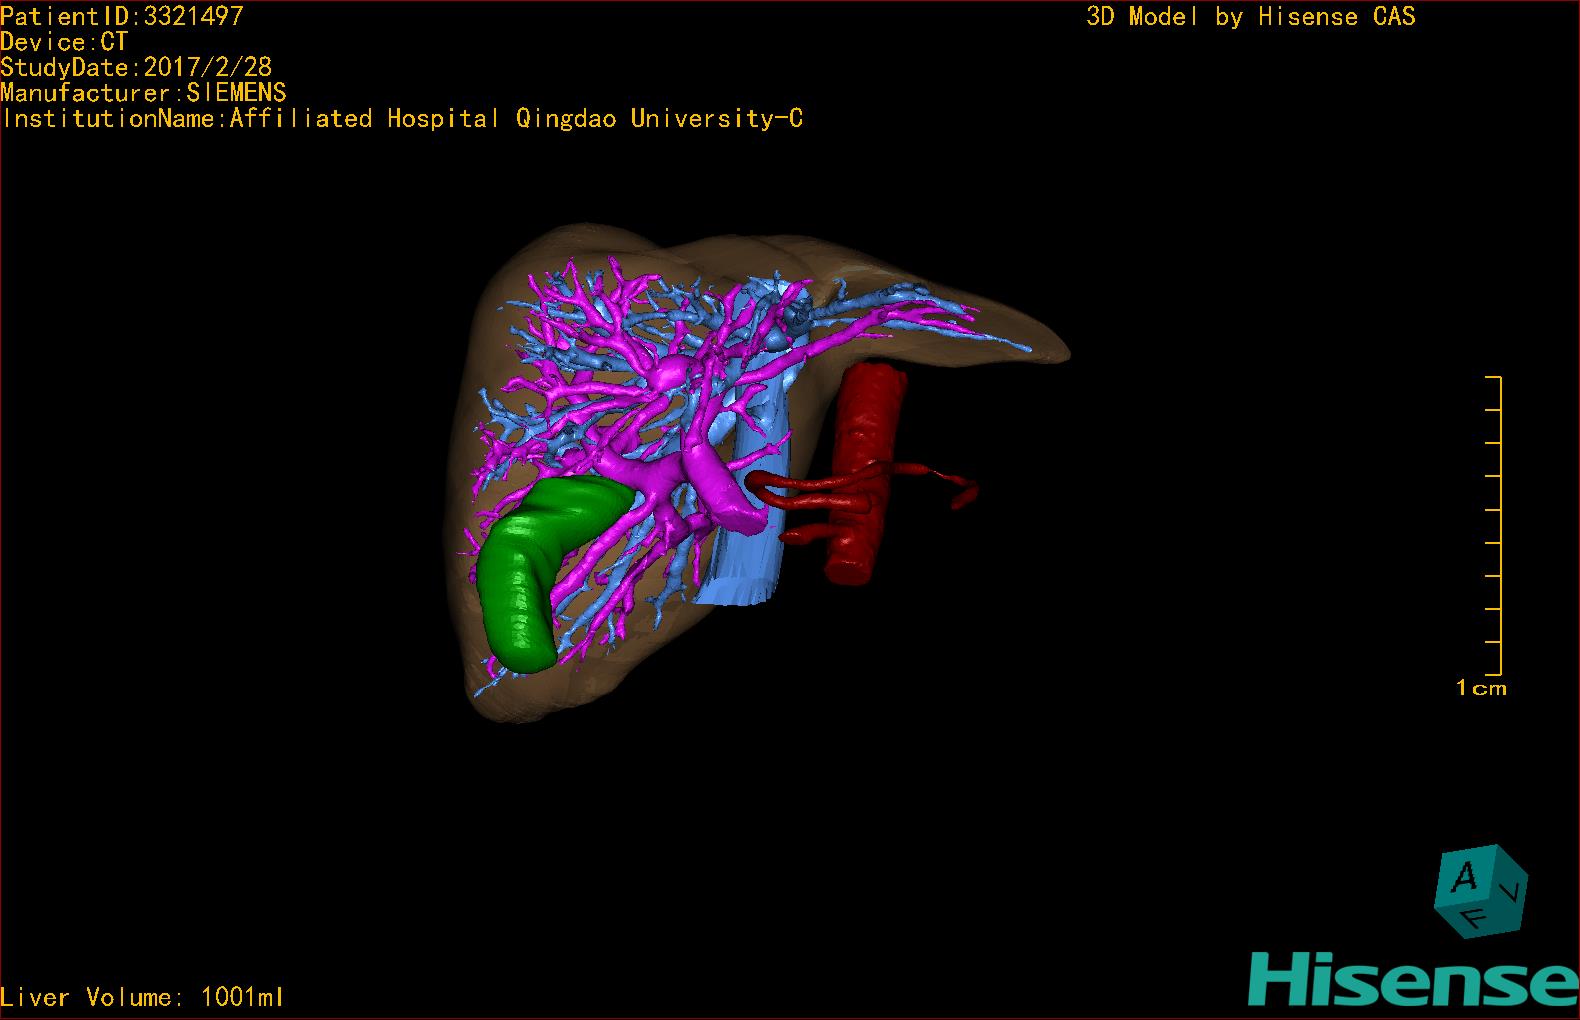The width and height of the screenshot is (1580, 1020).
Task: Click the "3D Model by Hisense CAS" label
Action: (x=1251, y=17)
